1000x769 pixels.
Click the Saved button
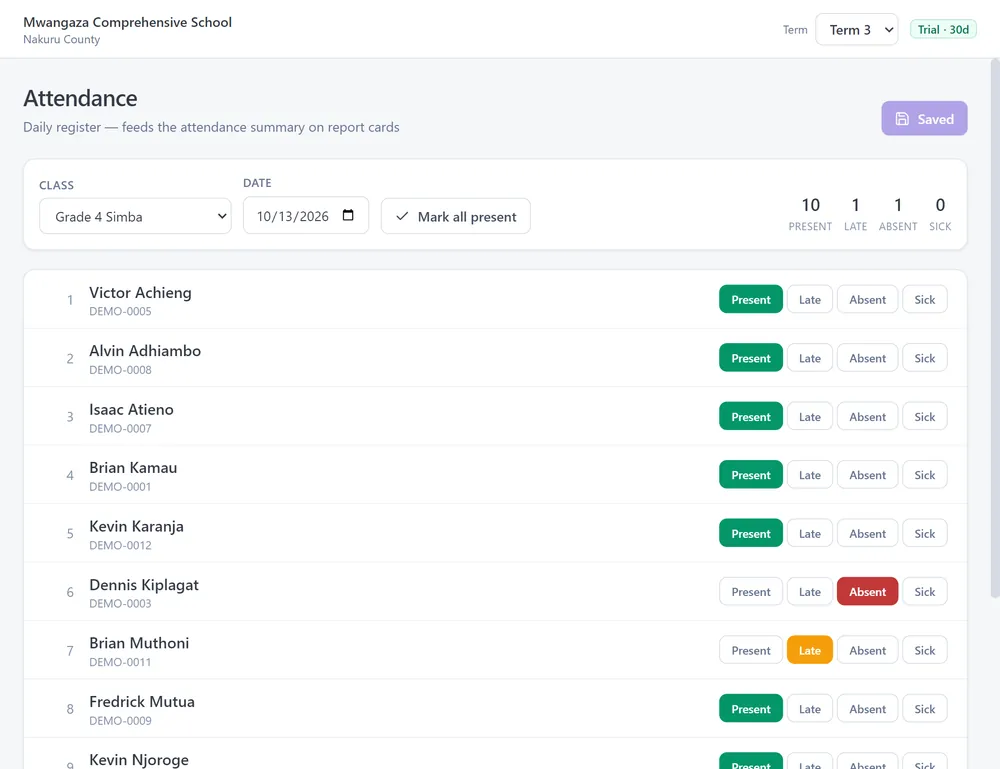[x=924, y=119]
